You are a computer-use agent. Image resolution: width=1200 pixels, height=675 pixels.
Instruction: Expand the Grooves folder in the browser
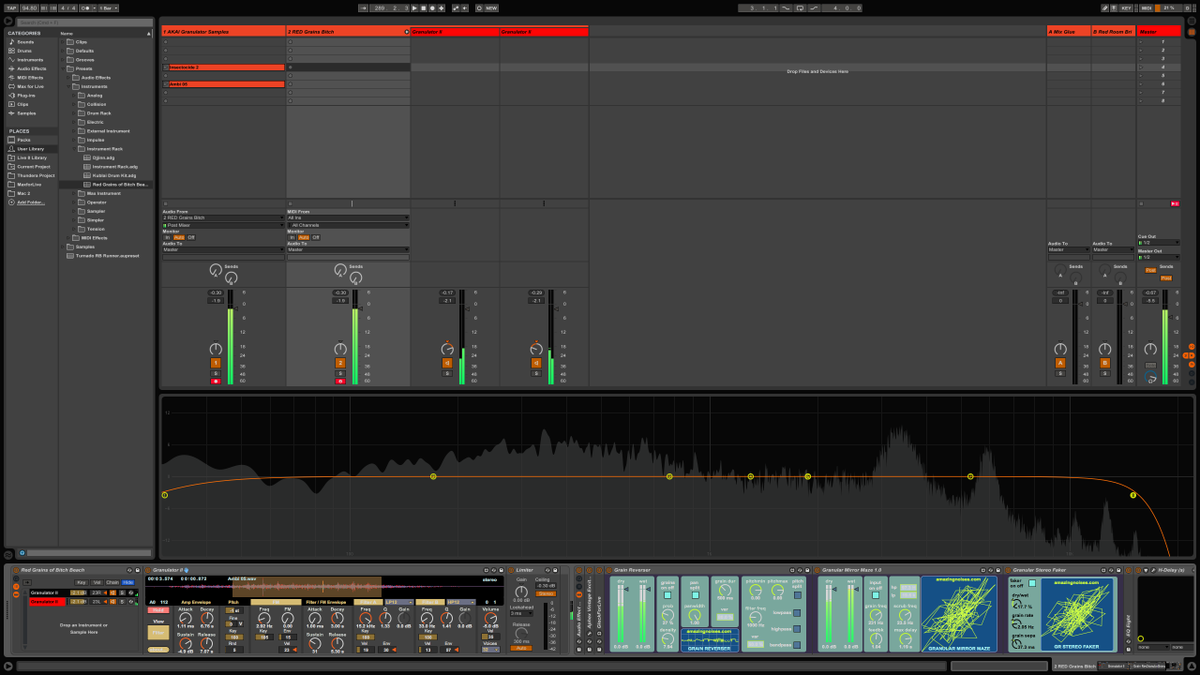tap(64, 60)
